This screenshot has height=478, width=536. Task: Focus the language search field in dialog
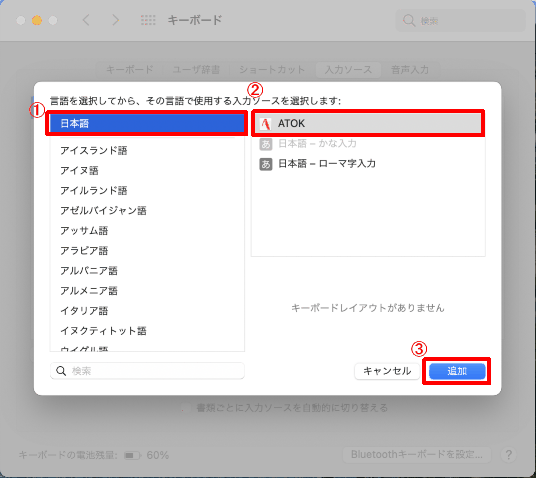(147, 371)
